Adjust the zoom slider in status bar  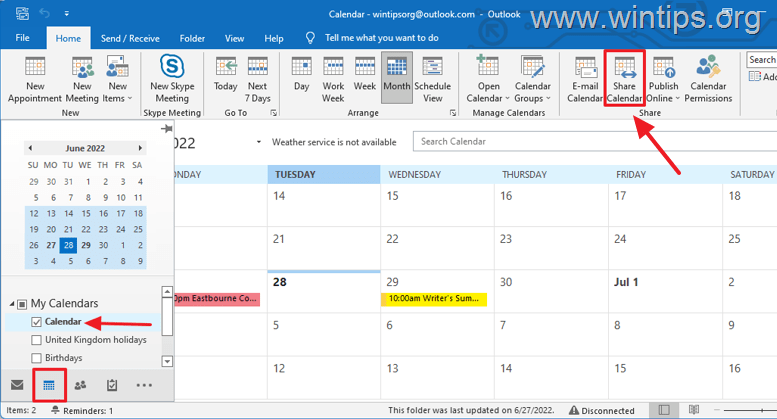750,410
